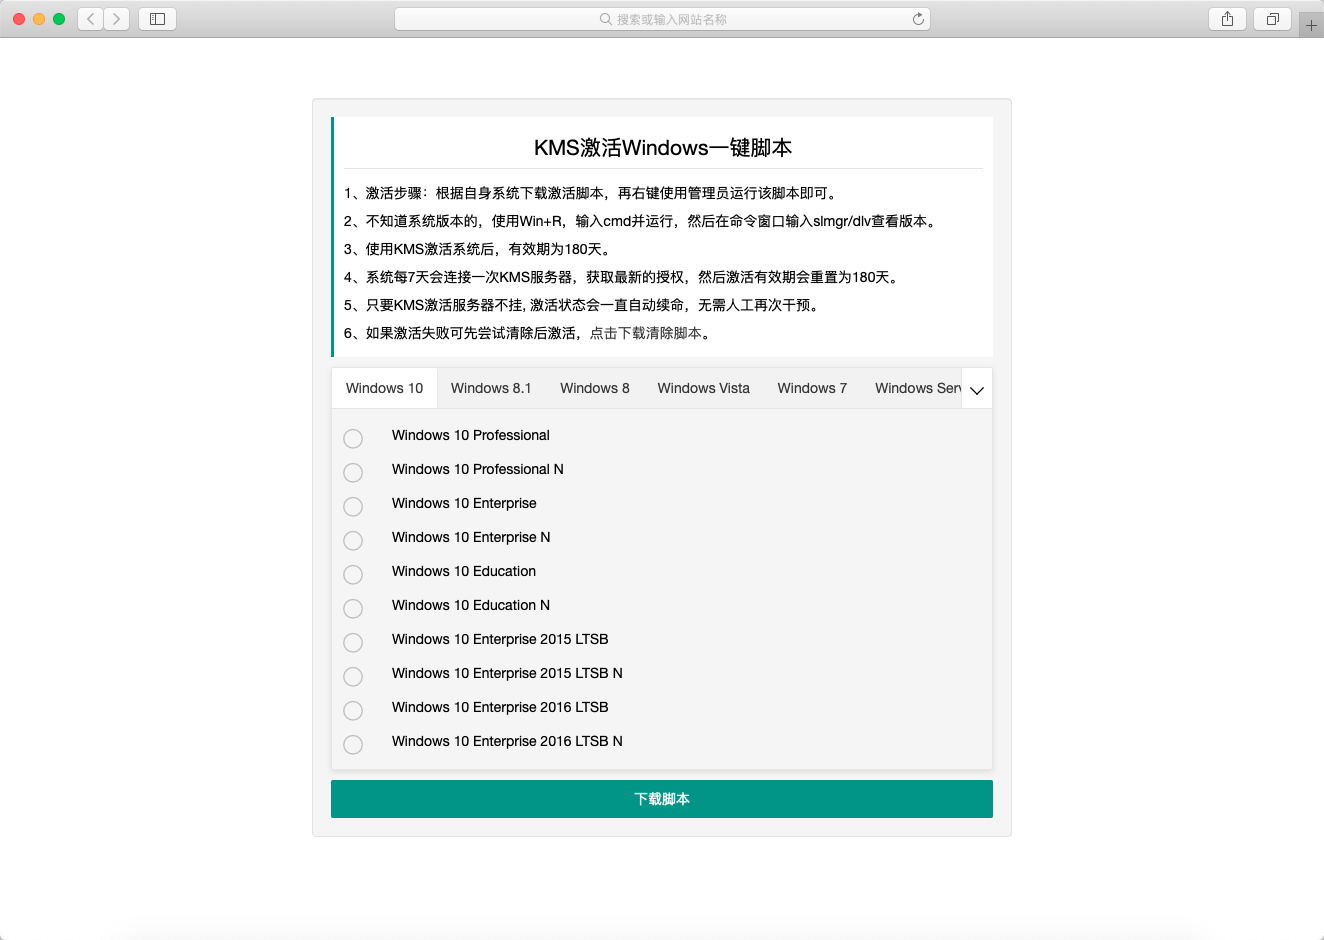Switch to the Windows 7 tab

(x=812, y=388)
